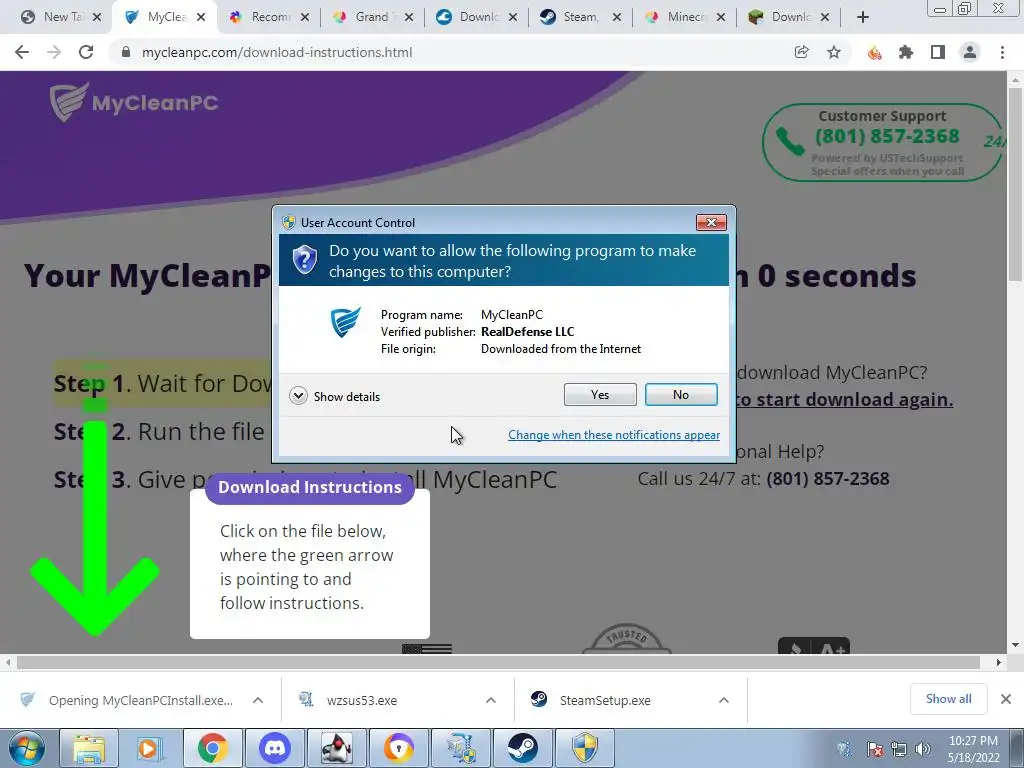Image resolution: width=1024 pixels, height=768 pixels.
Task: Click No in User Account Control dialog
Action: point(680,394)
